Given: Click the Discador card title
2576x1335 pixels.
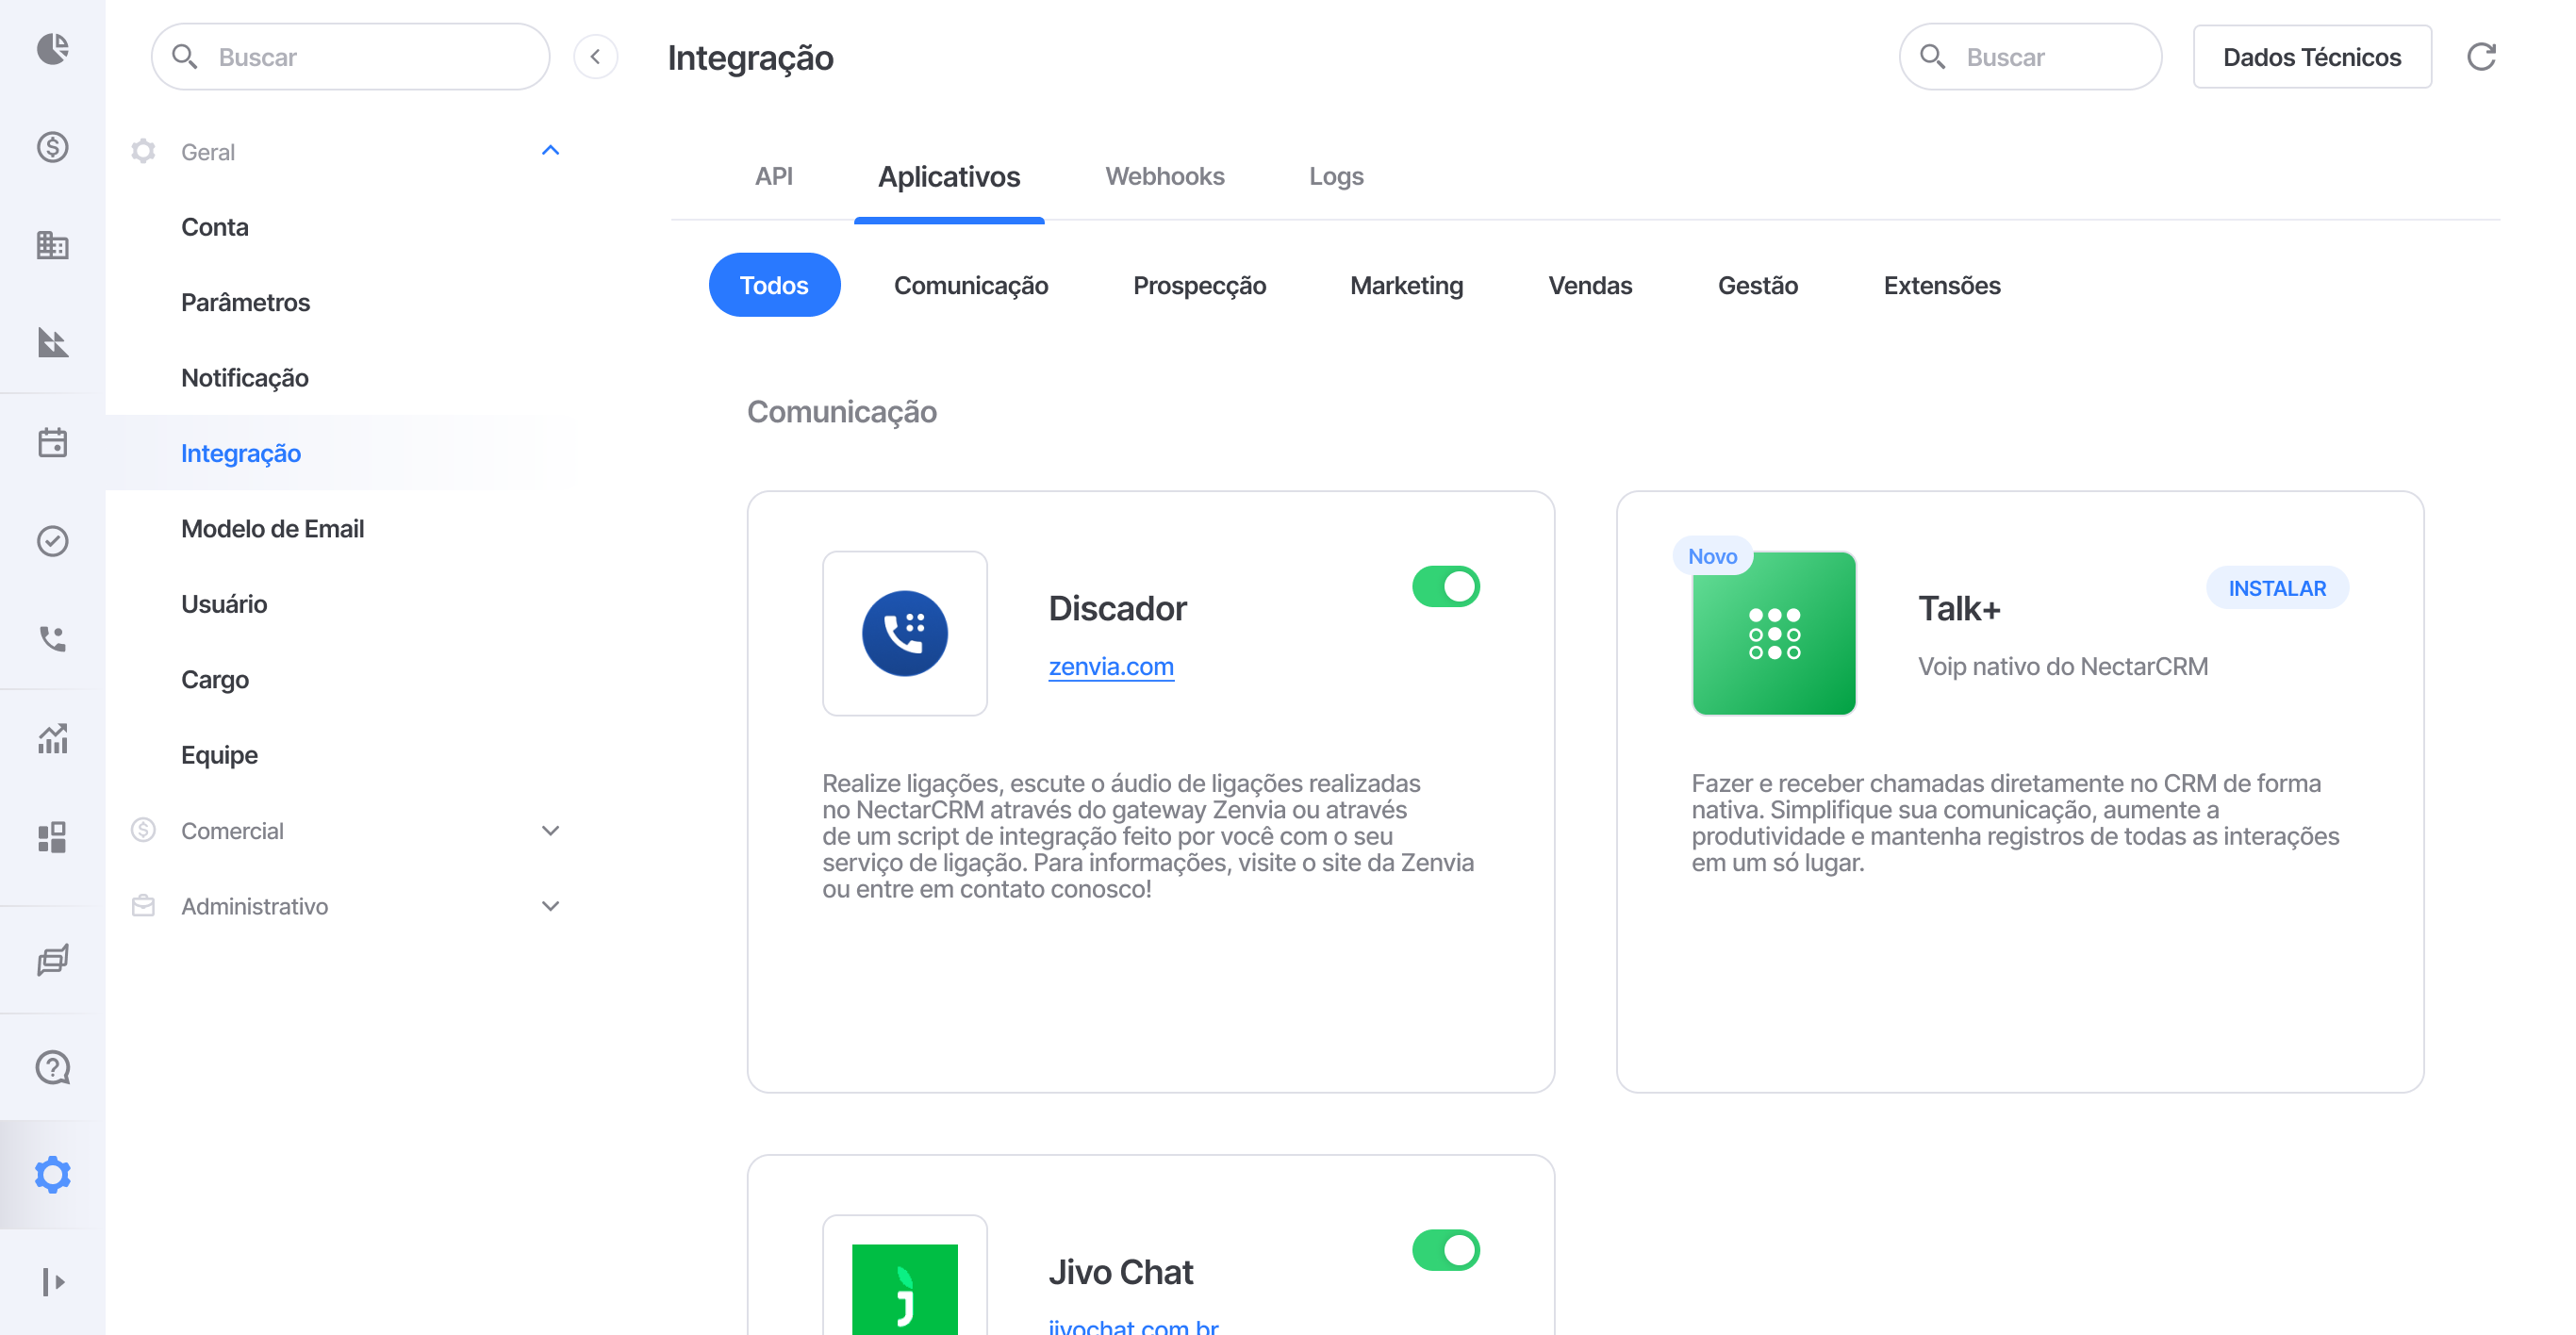Looking at the screenshot, I should click(1117, 609).
